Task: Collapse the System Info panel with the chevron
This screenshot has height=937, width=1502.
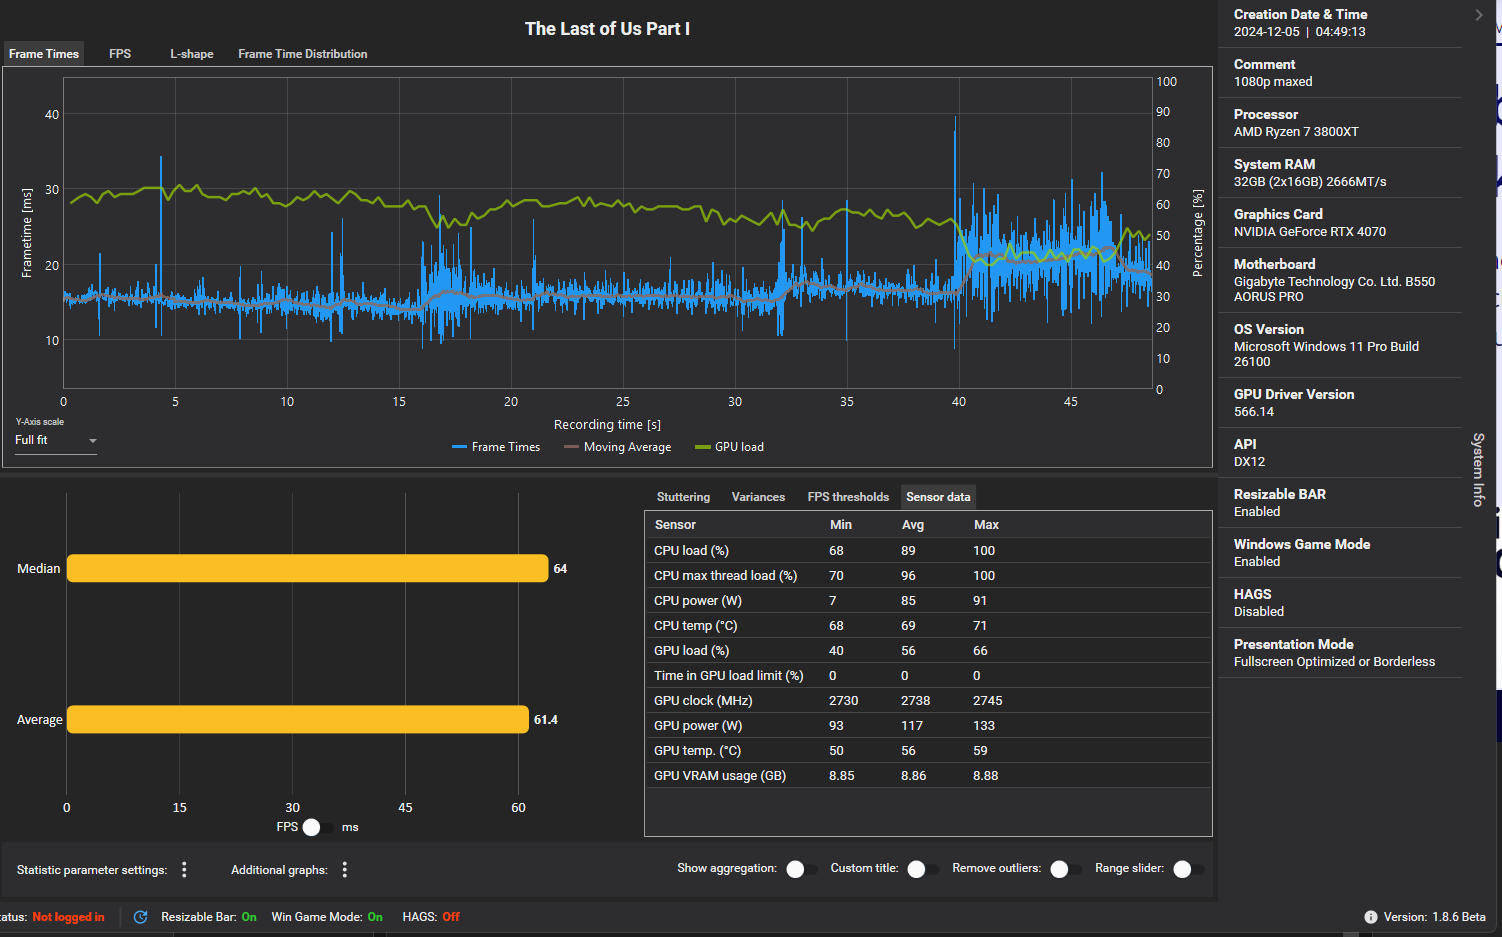Action: (x=1479, y=15)
